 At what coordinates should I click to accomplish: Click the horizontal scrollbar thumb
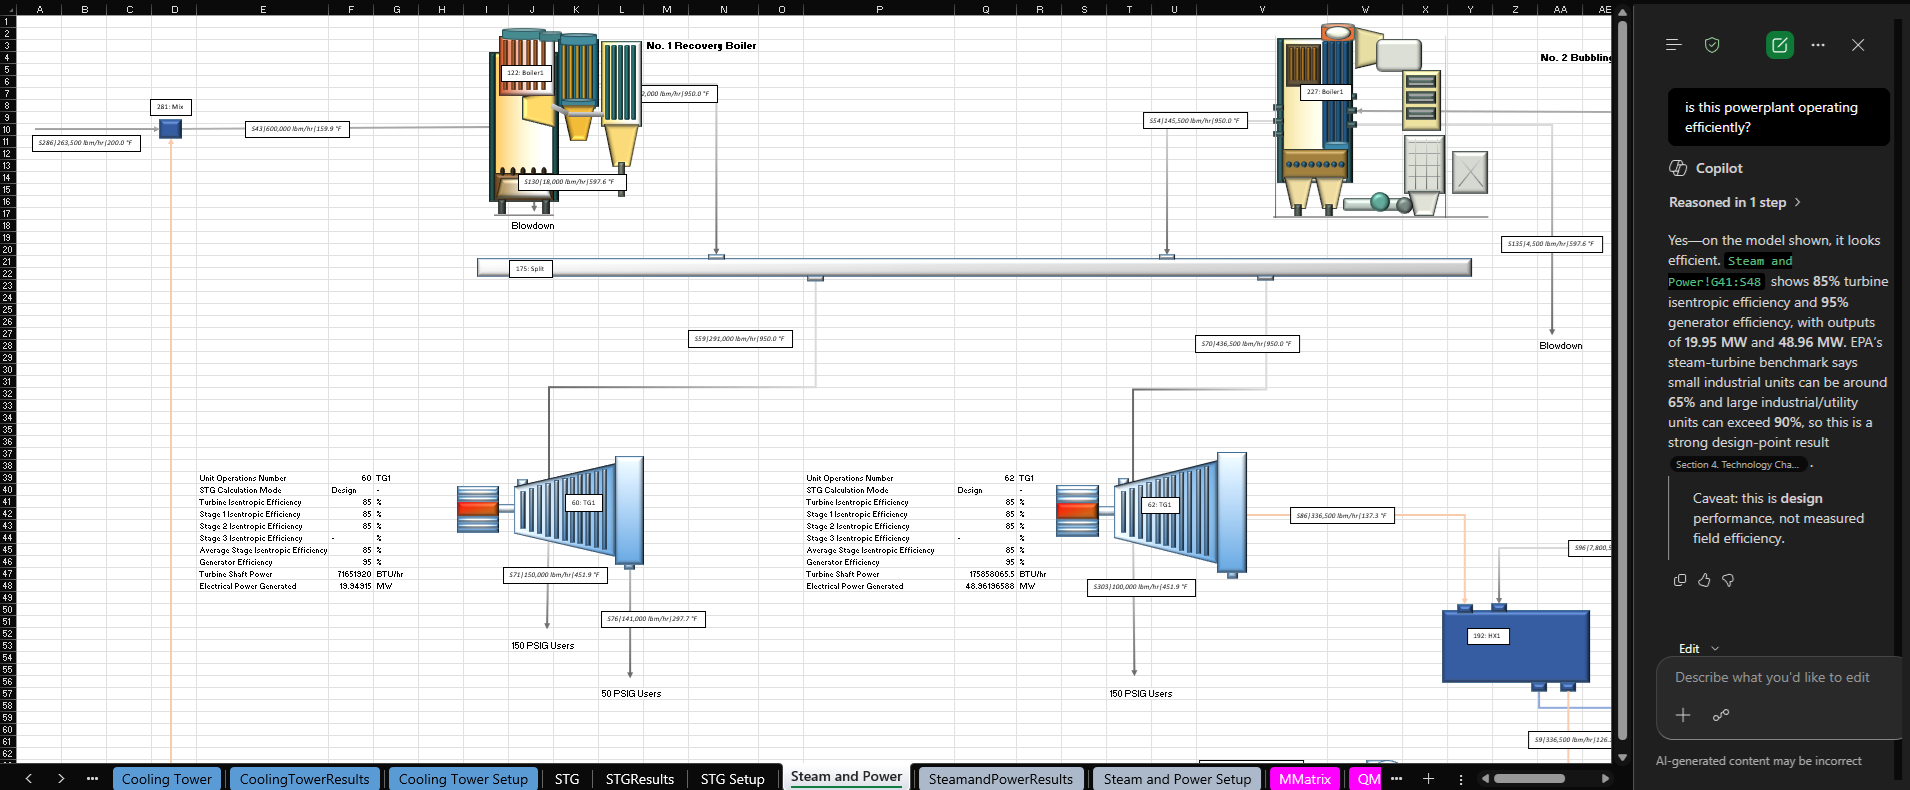point(1529,779)
